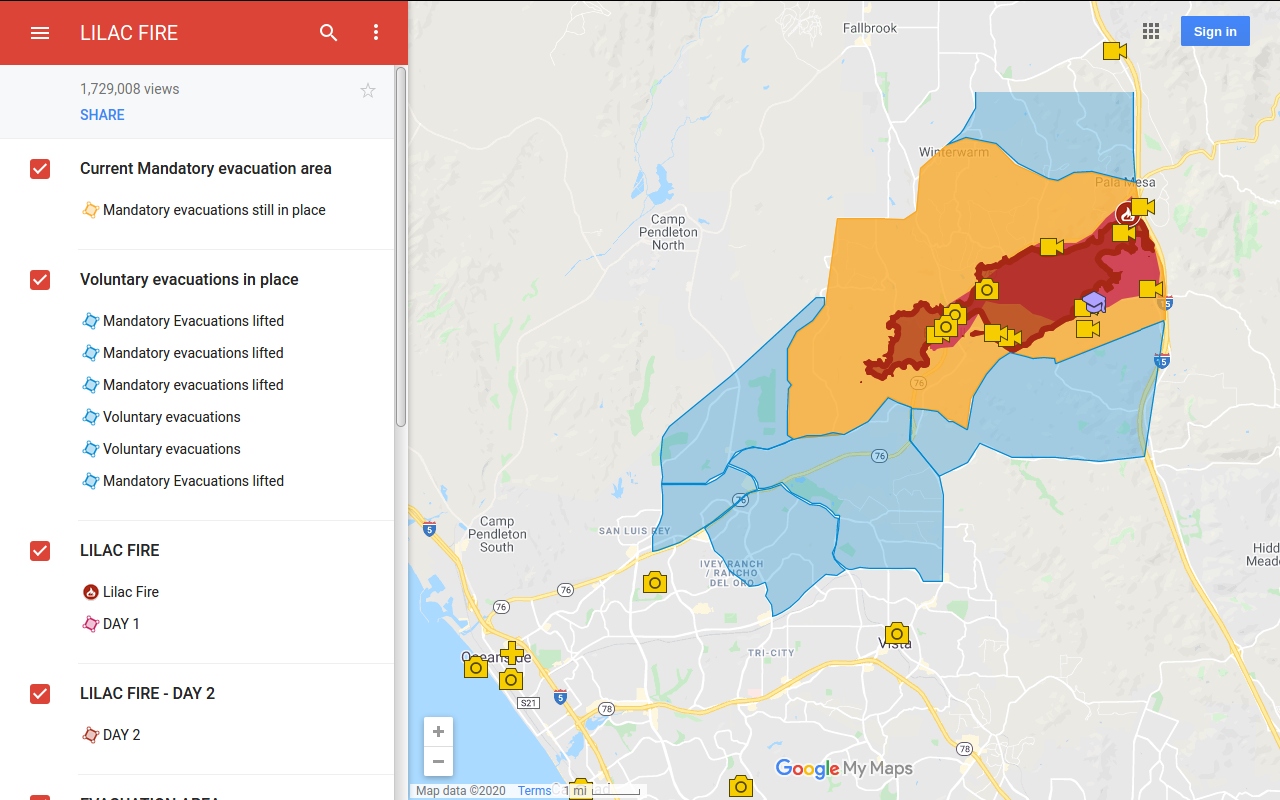Click the Winterwarm place label
The image size is (1280, 800).
(x=954, y=152)
